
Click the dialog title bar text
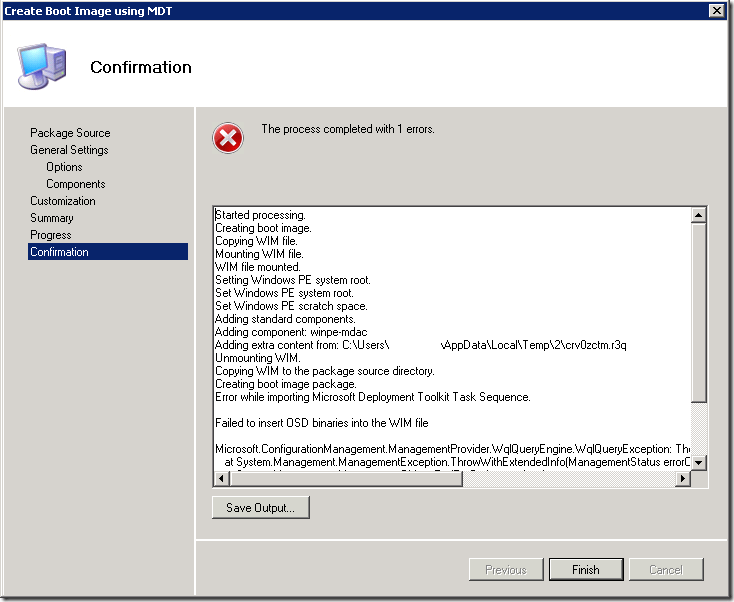tap(88, 11)
